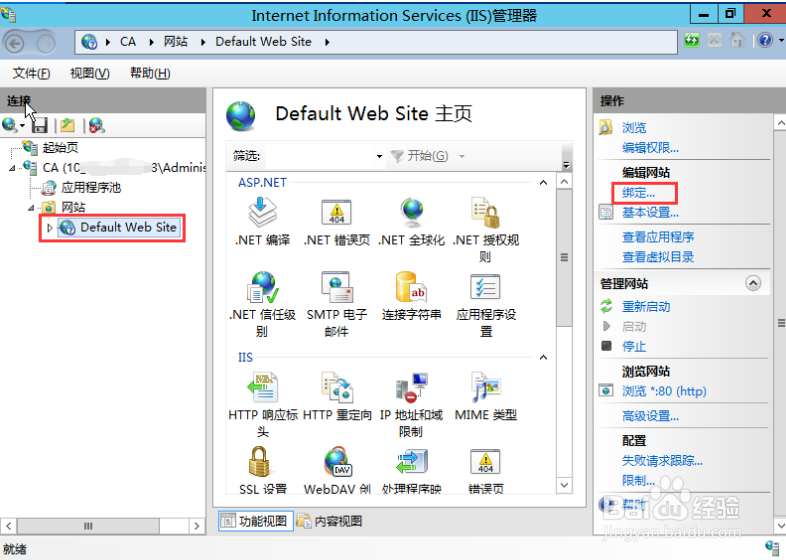Image resolution: width=786 pixels, height=560 pixels.
Task: Open the IP 地址和域限制 icon
Action: [x=412, y=387]
